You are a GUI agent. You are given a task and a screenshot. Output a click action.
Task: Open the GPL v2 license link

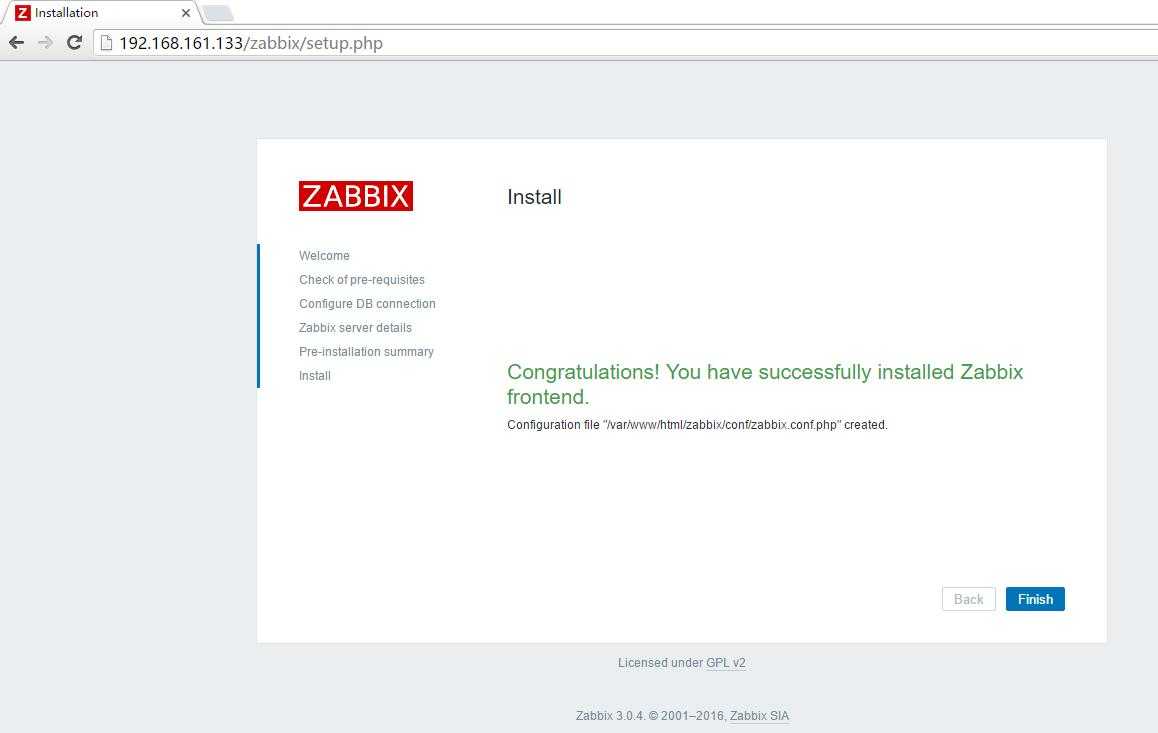[725, 663]
